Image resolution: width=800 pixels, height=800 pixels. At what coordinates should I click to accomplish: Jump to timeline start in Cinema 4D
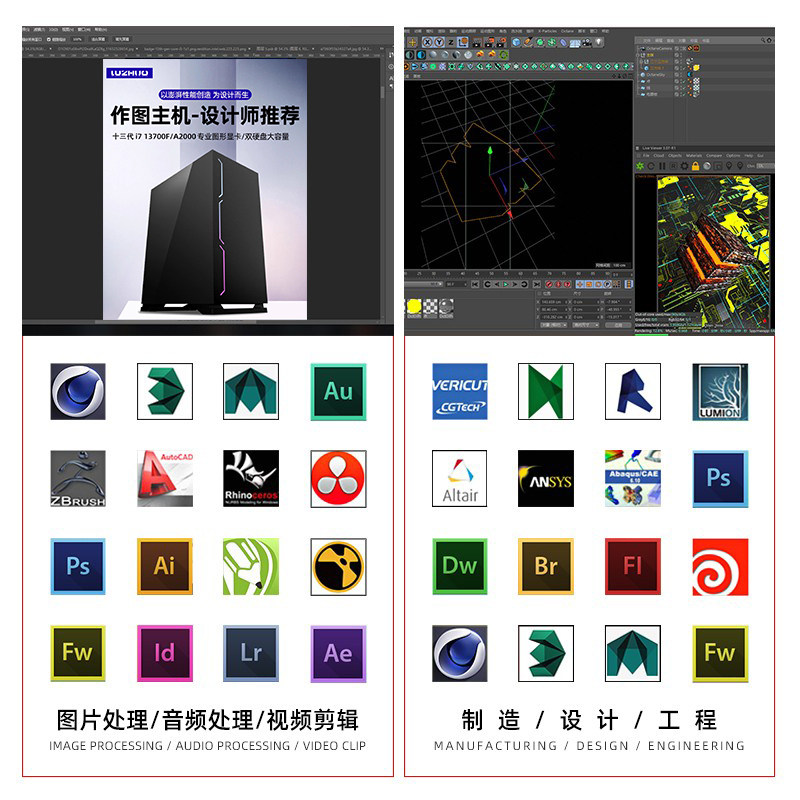pos(475,284)
